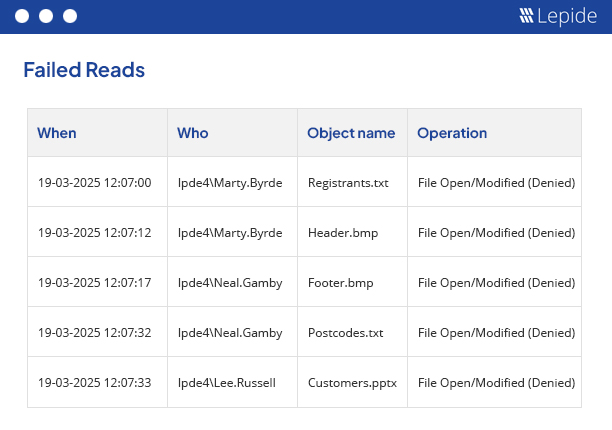
Task: Click the first white window dot
Action: 22,16
